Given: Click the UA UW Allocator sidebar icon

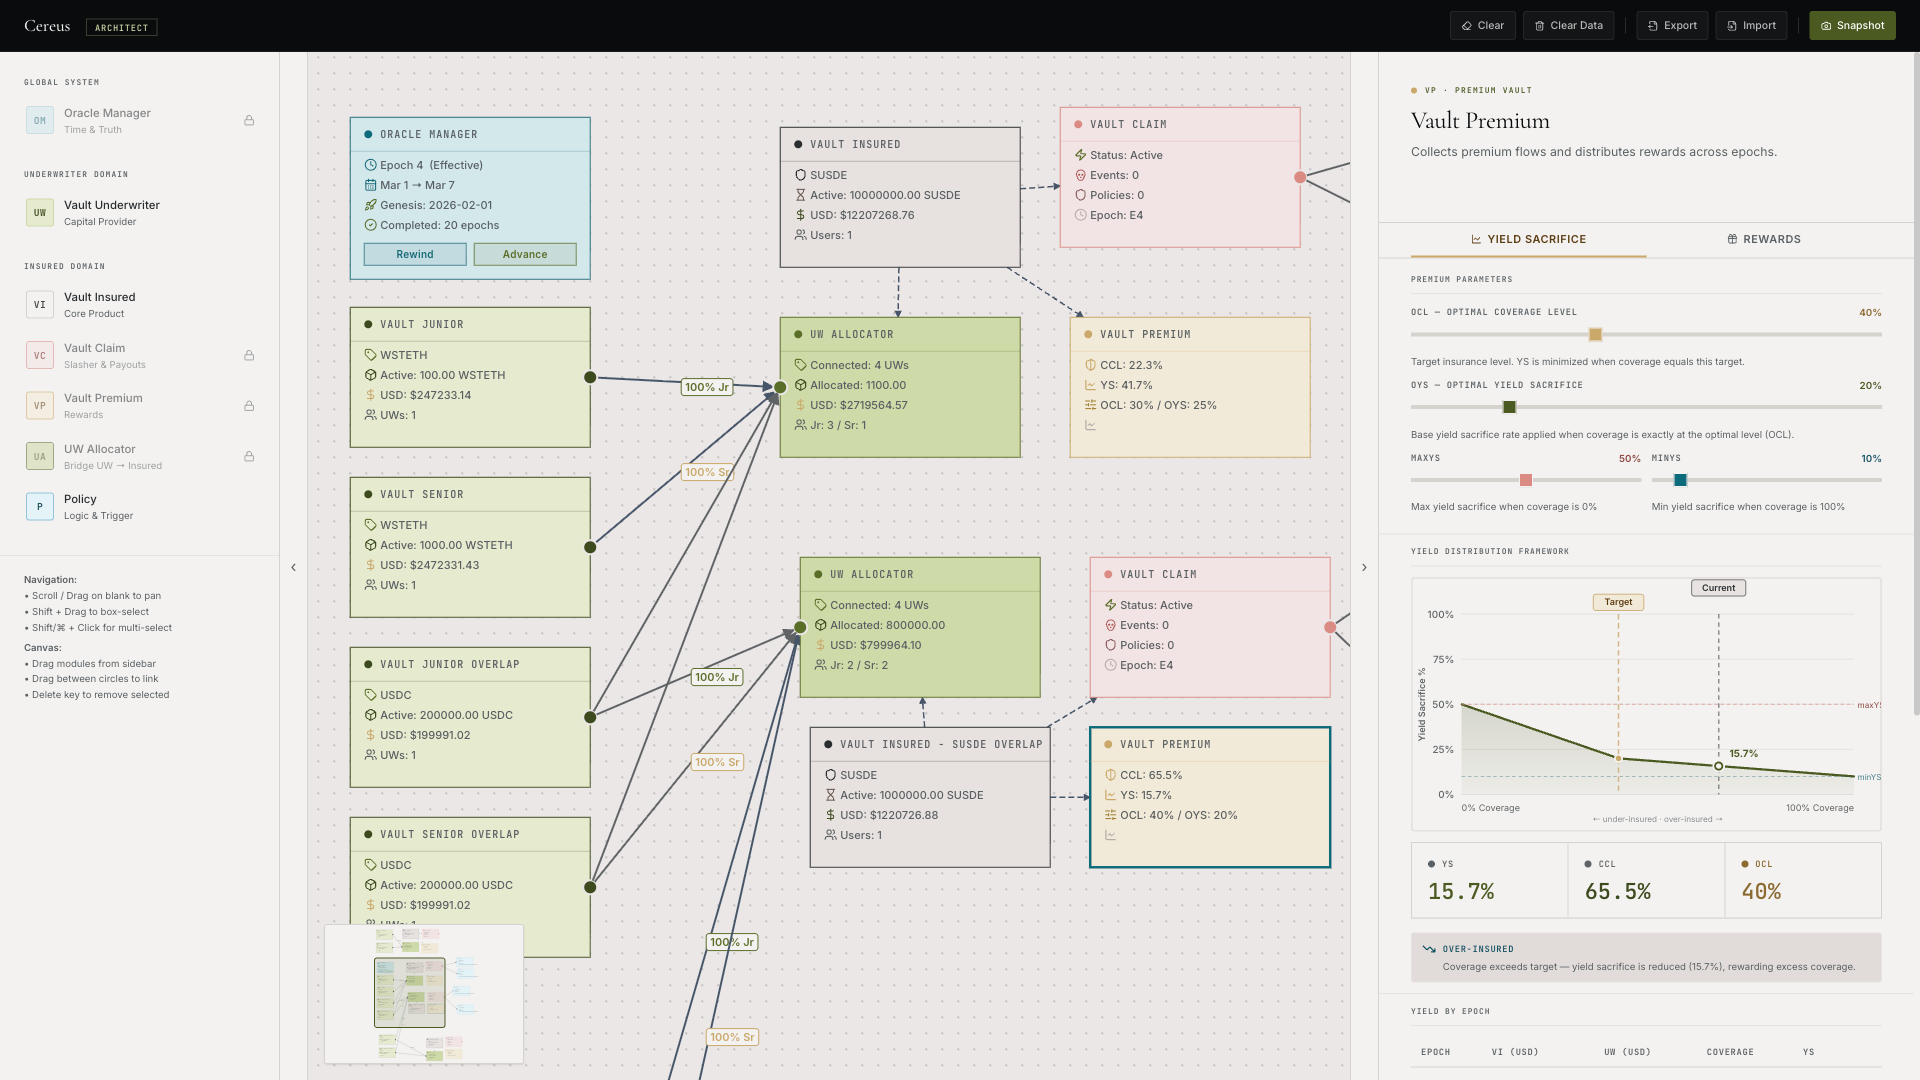Looking at the screenshot, I should click(40, 456).
